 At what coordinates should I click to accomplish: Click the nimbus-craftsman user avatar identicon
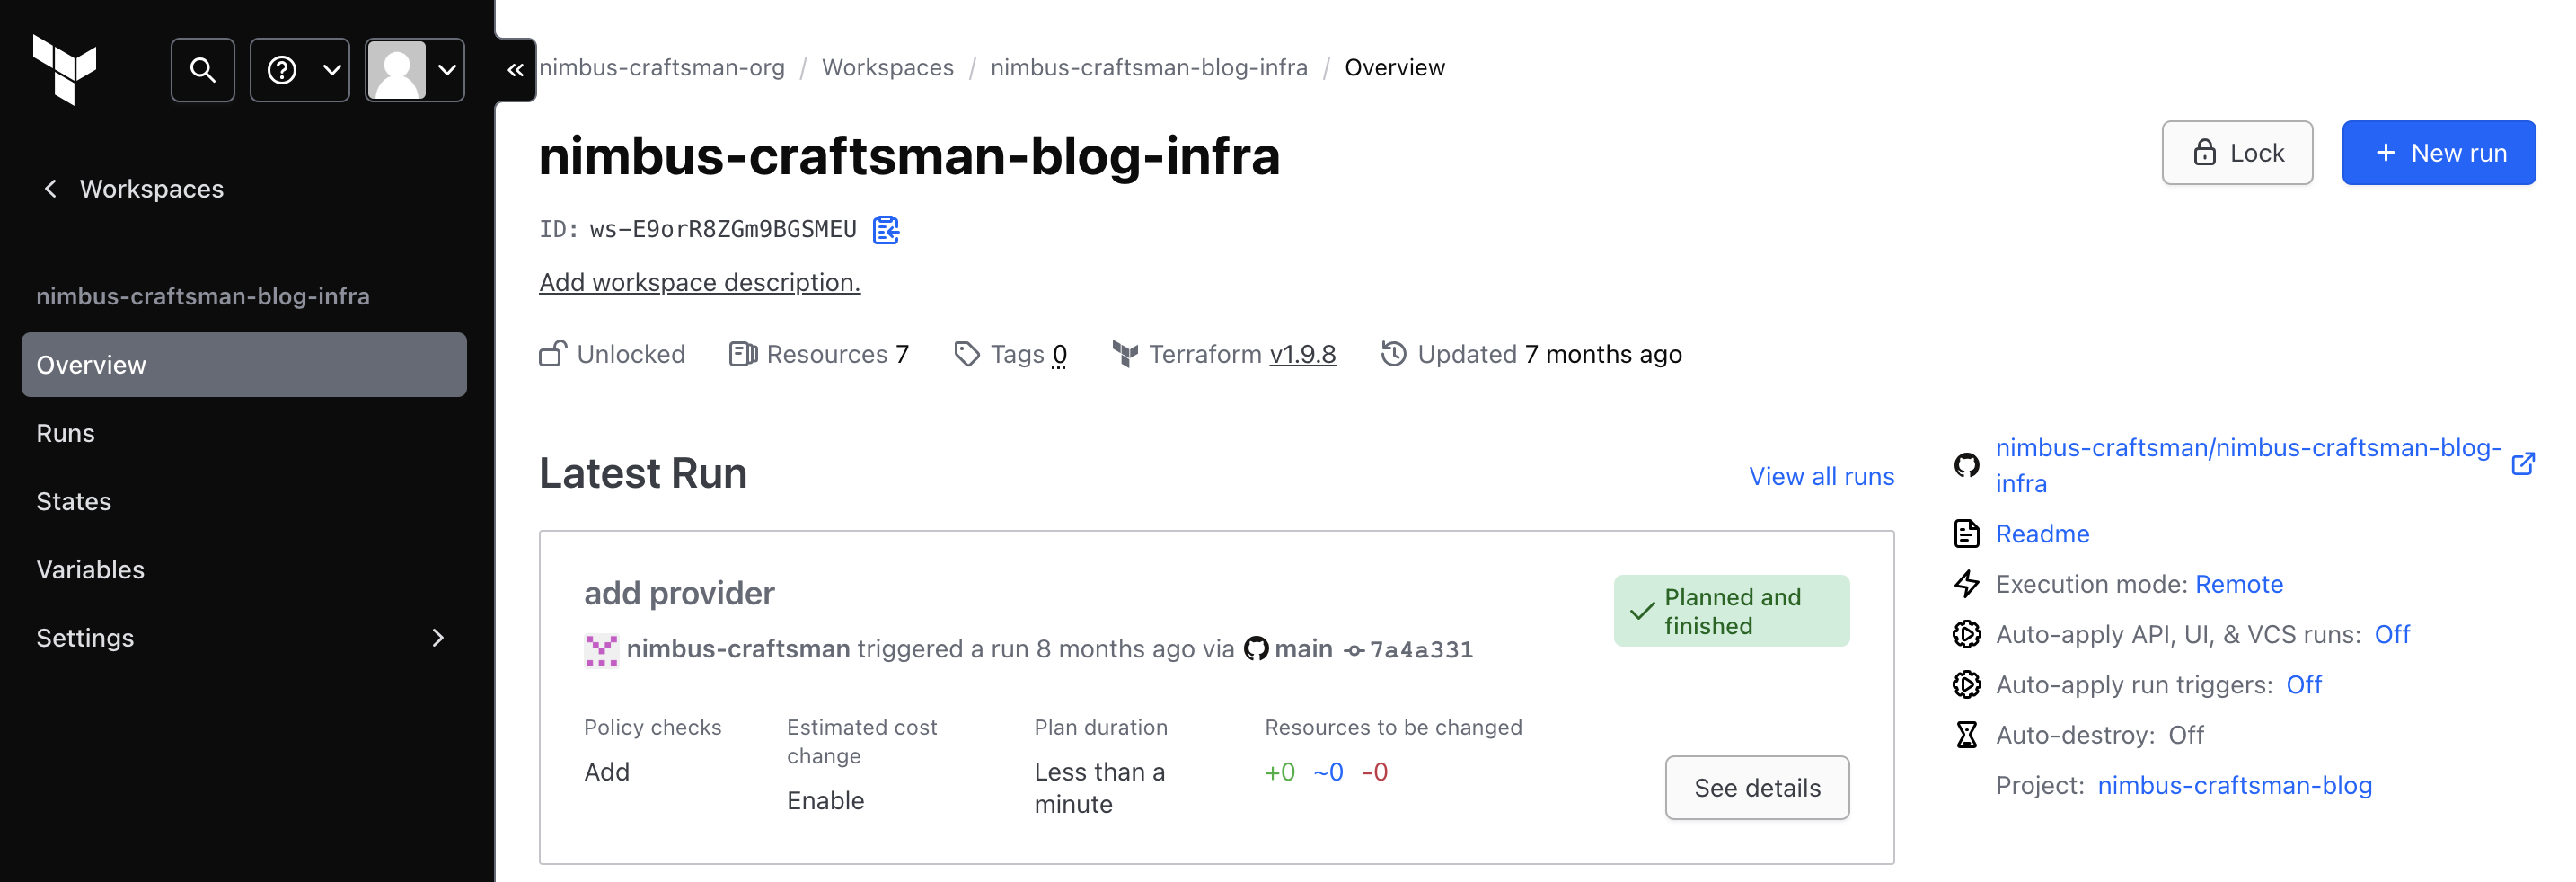pos(601,650)
